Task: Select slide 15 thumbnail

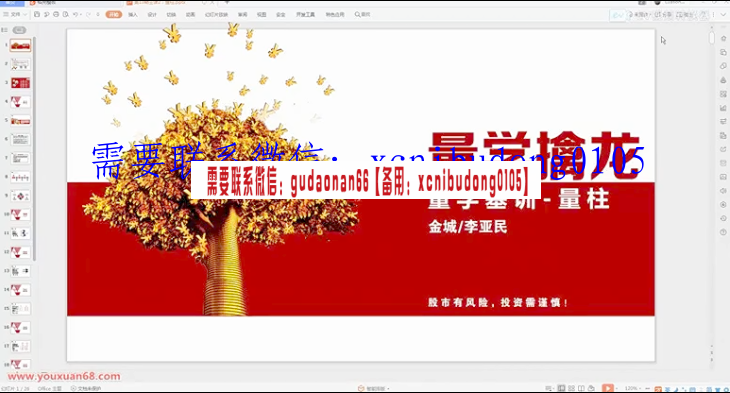Action: [x=20, y=309]
